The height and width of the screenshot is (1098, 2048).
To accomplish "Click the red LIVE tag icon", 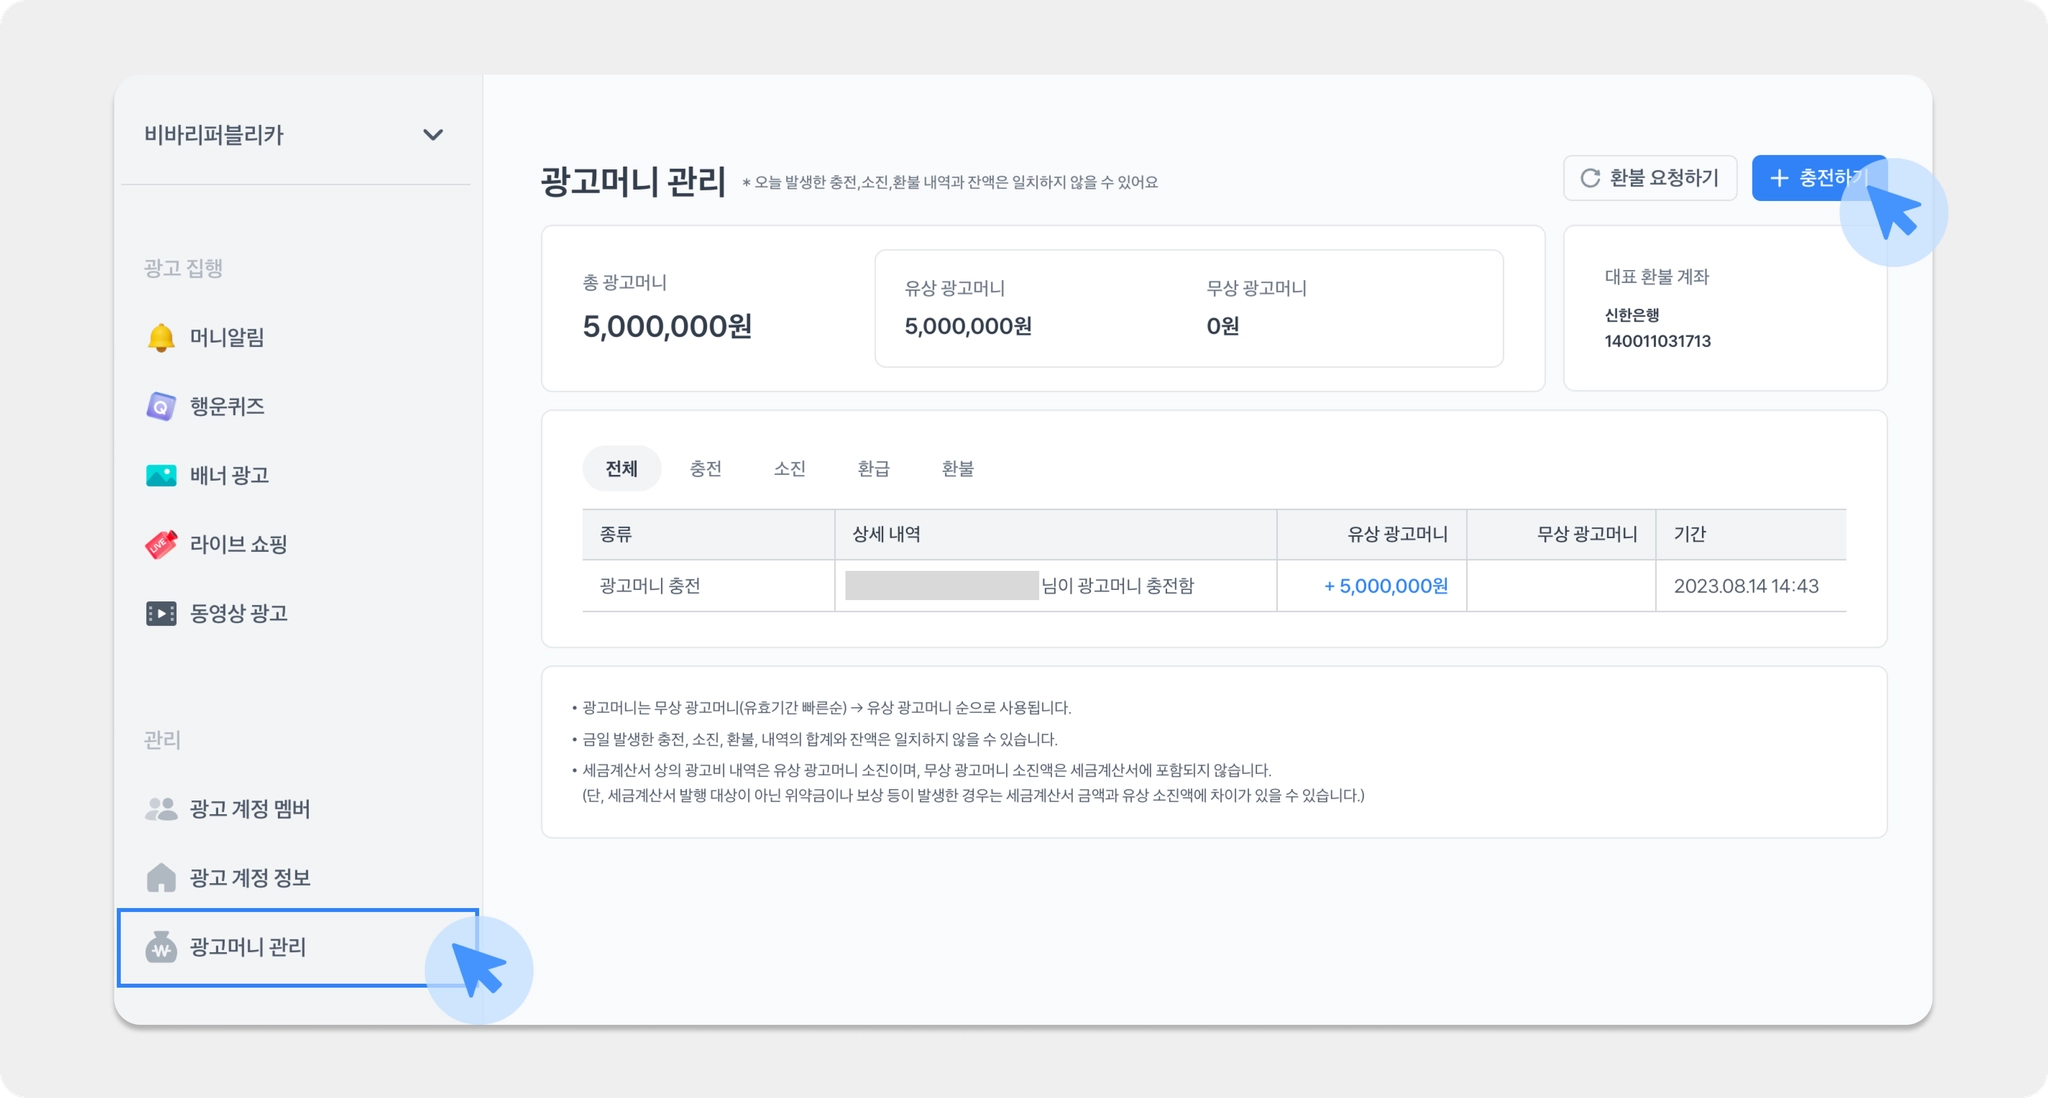I will point(161,545).
